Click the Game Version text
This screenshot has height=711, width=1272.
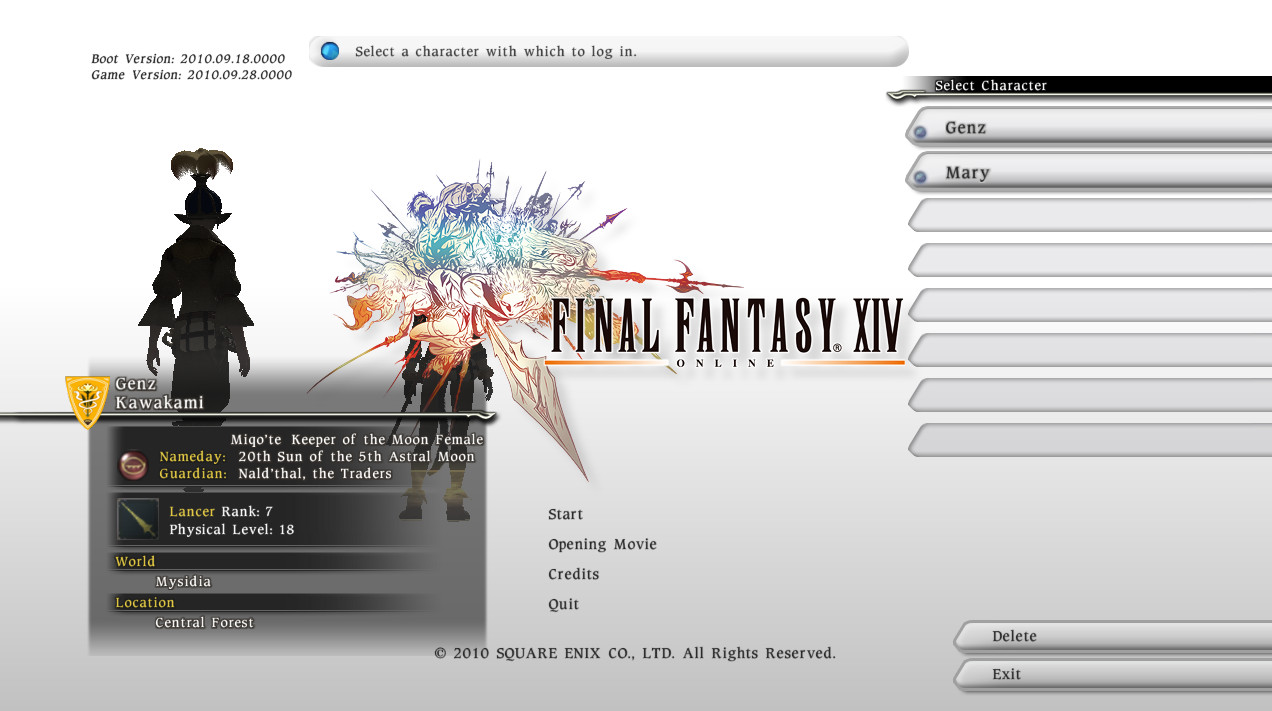192,75
